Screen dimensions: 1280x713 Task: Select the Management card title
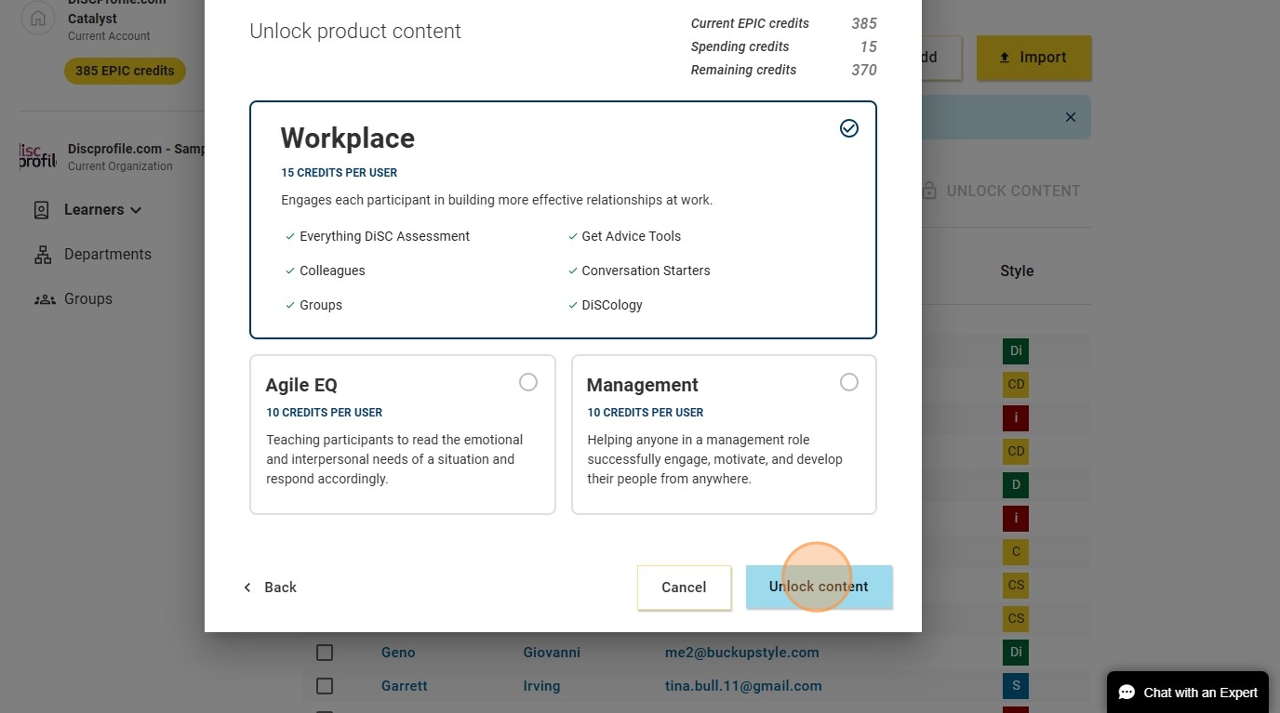tap(642, 385)
